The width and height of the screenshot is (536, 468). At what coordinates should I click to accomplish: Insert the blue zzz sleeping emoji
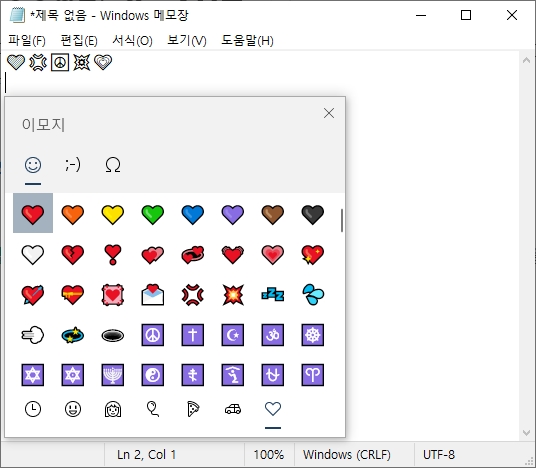(x=273, y=294)
